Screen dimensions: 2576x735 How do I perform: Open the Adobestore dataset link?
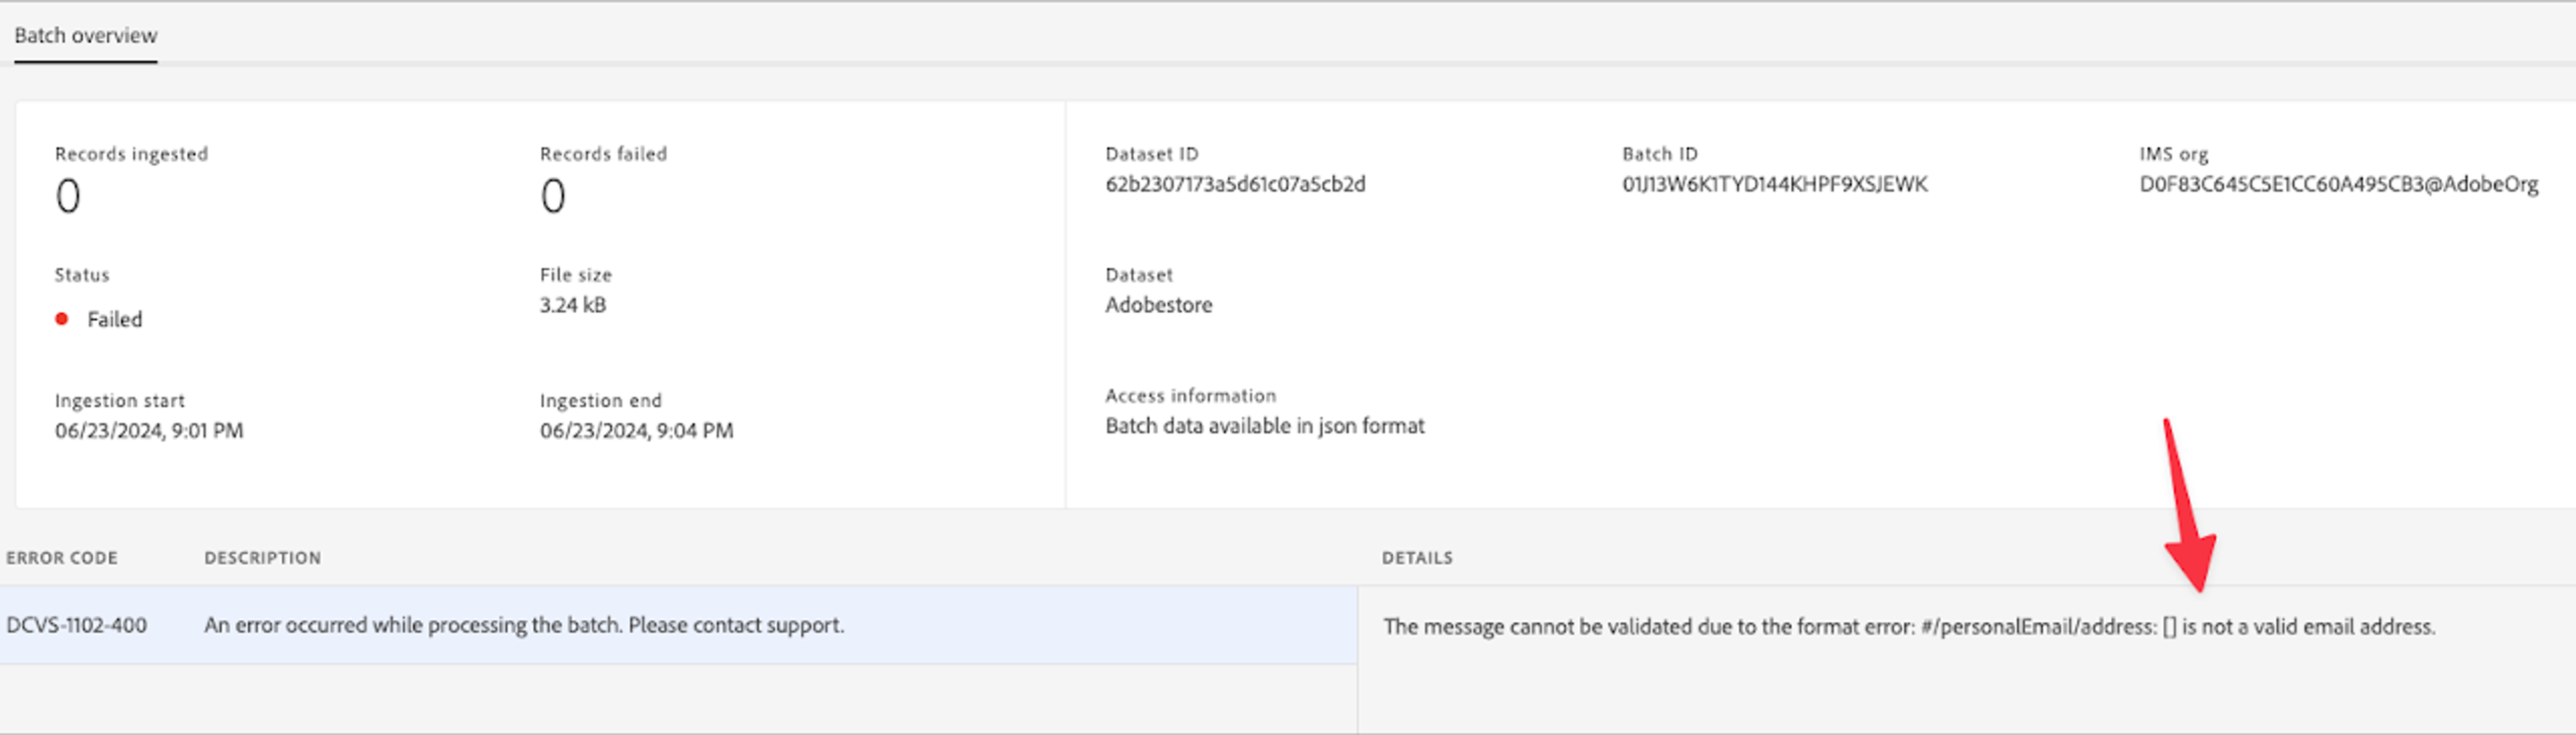1158,305
